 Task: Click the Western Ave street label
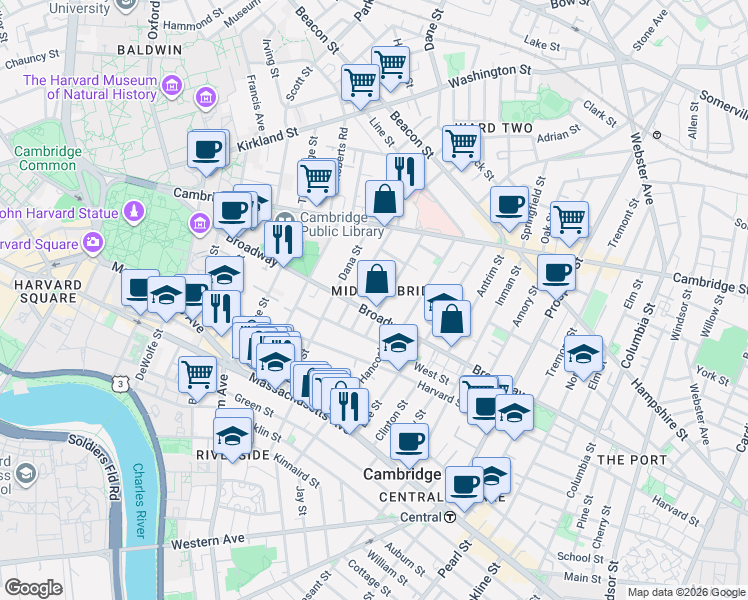(208, 542)
